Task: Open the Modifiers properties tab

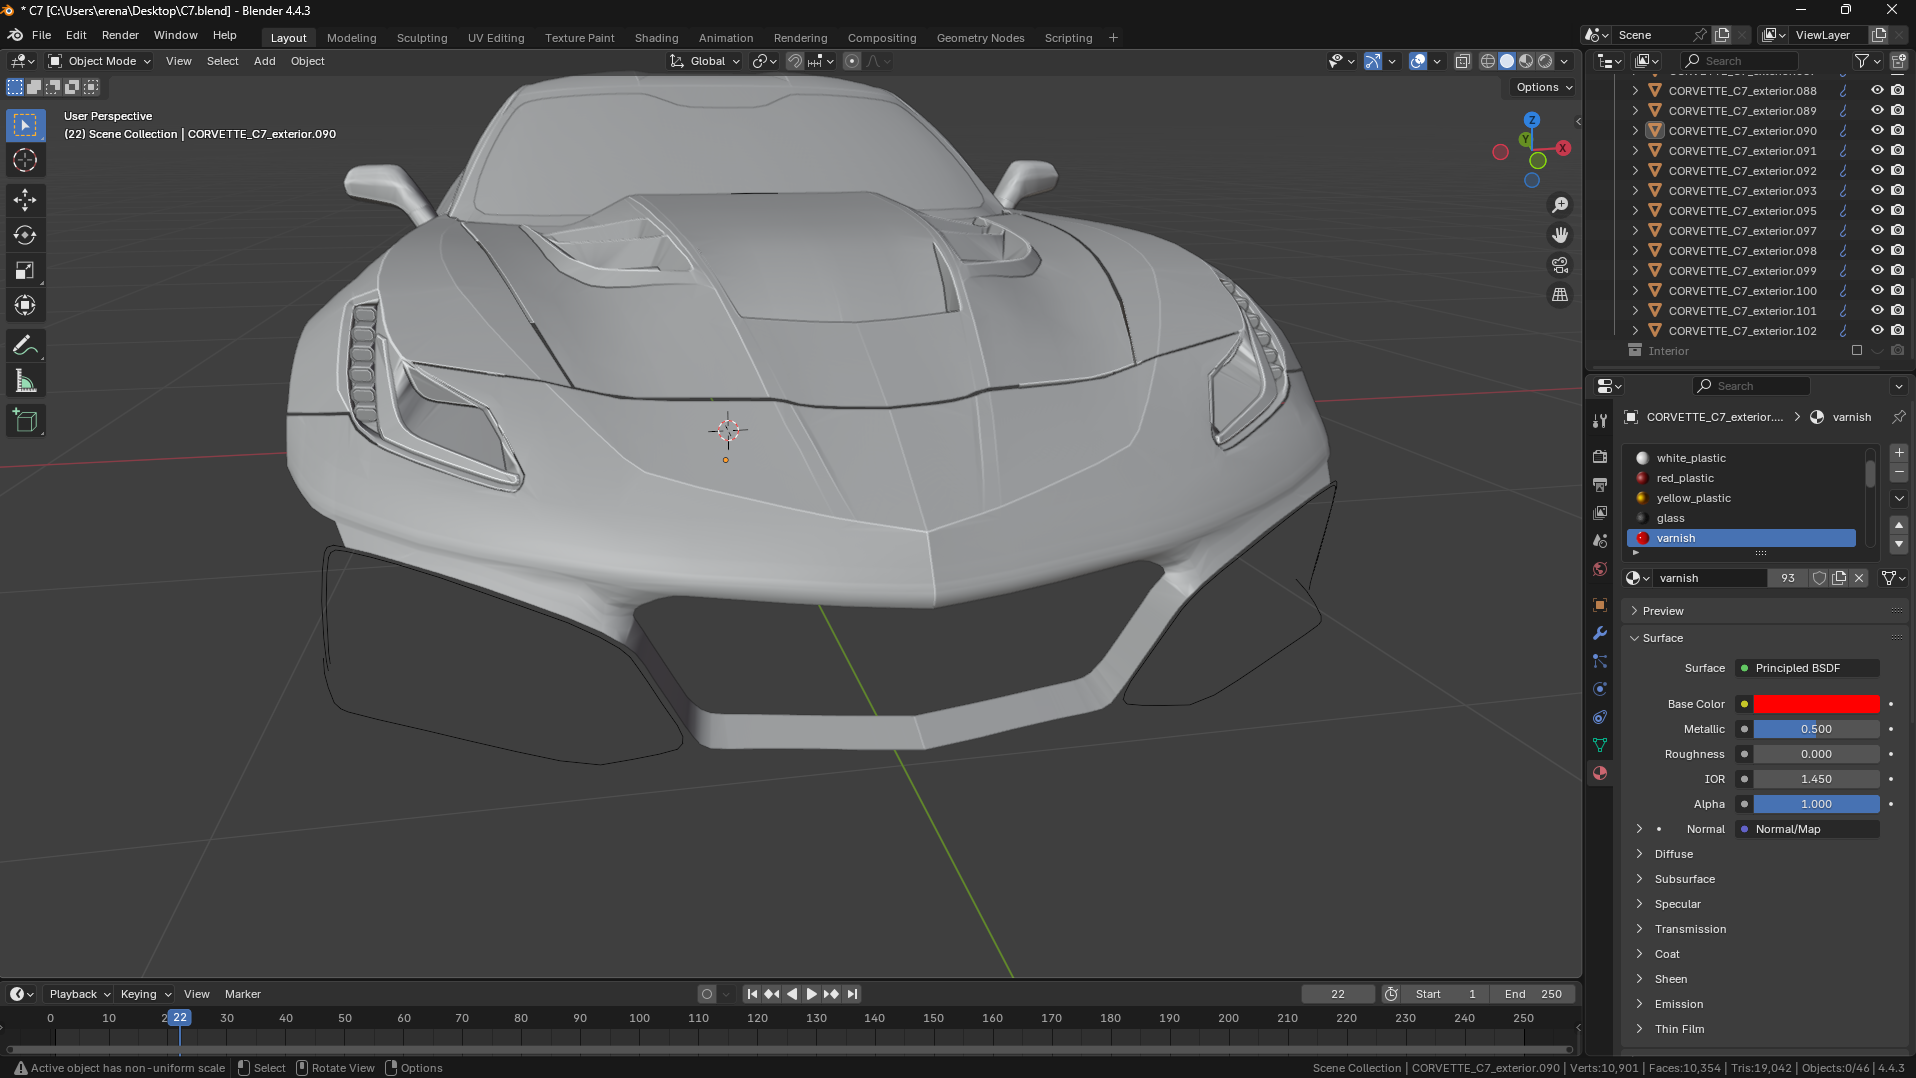Action: pyautogui.click(x=1600, y=633)
